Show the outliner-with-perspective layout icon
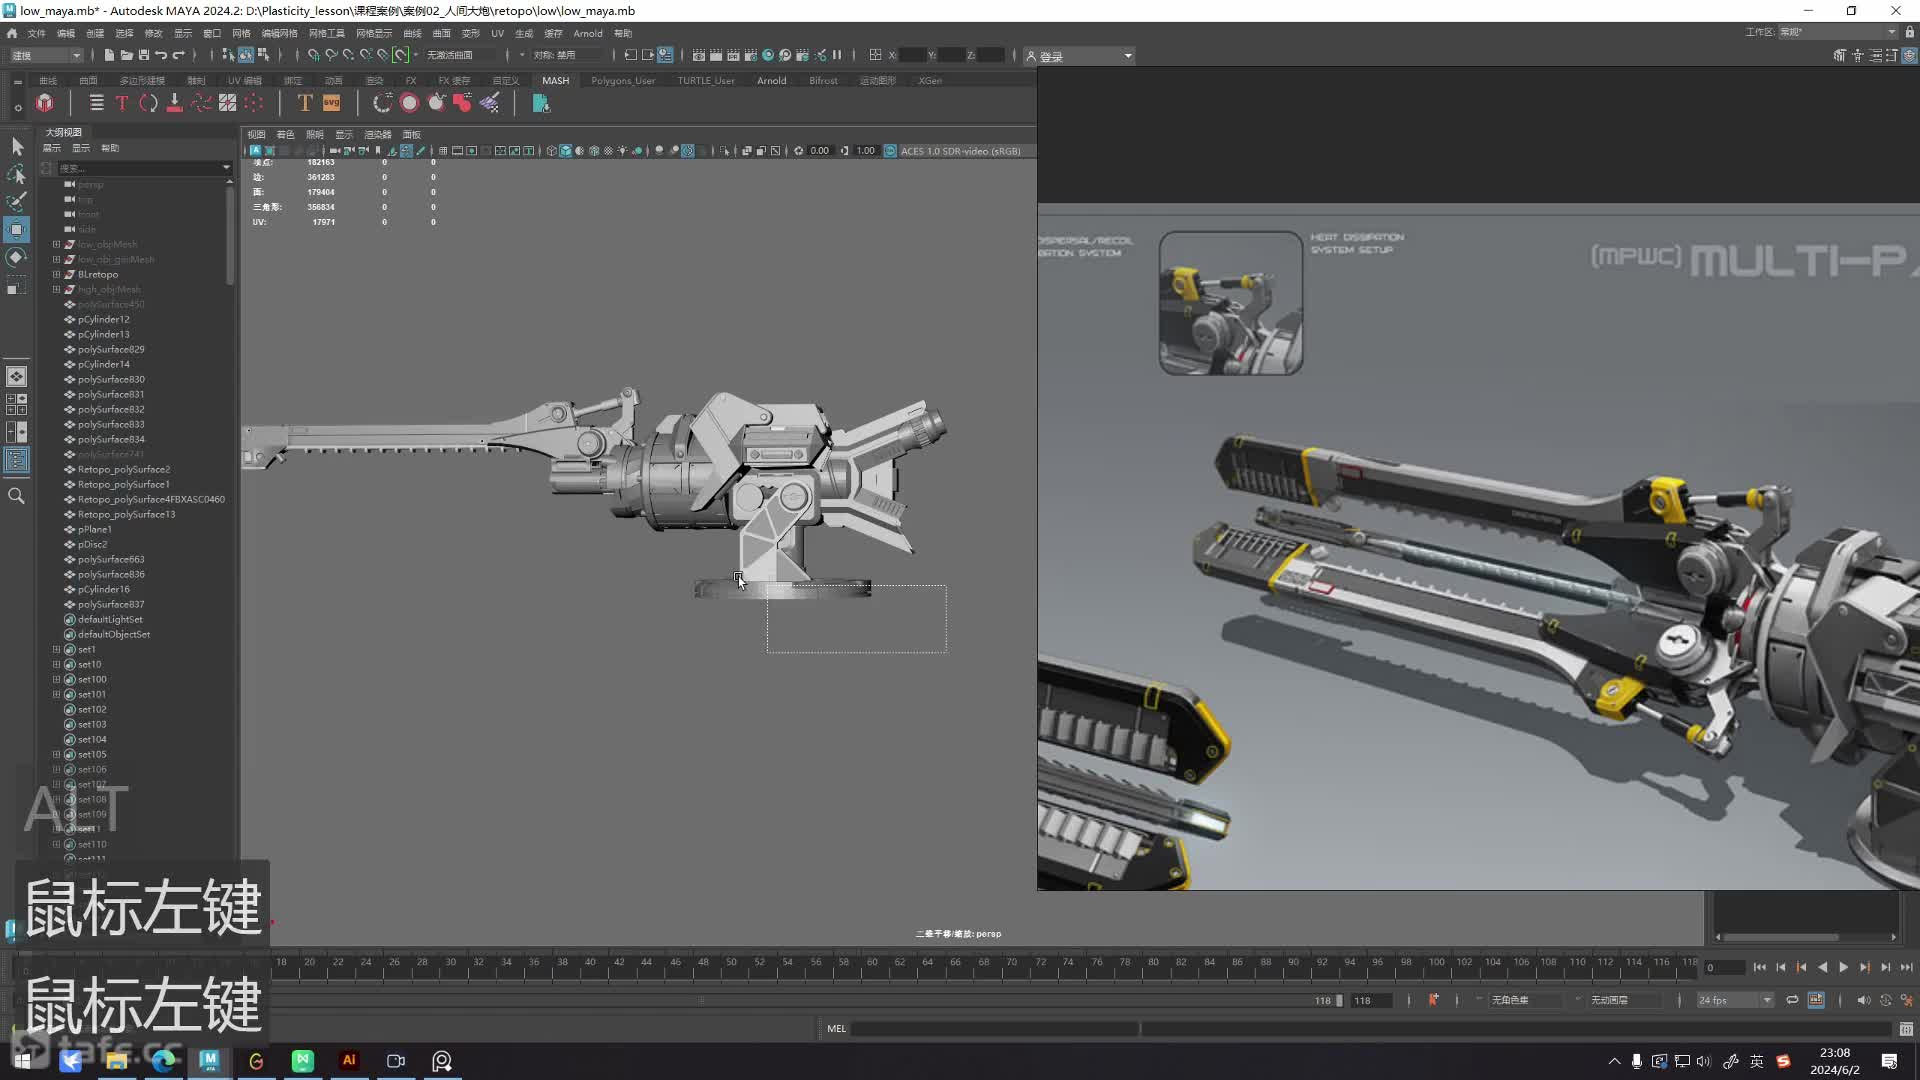The width and height of the screenshot is (1920, 1080). [17, 460]
